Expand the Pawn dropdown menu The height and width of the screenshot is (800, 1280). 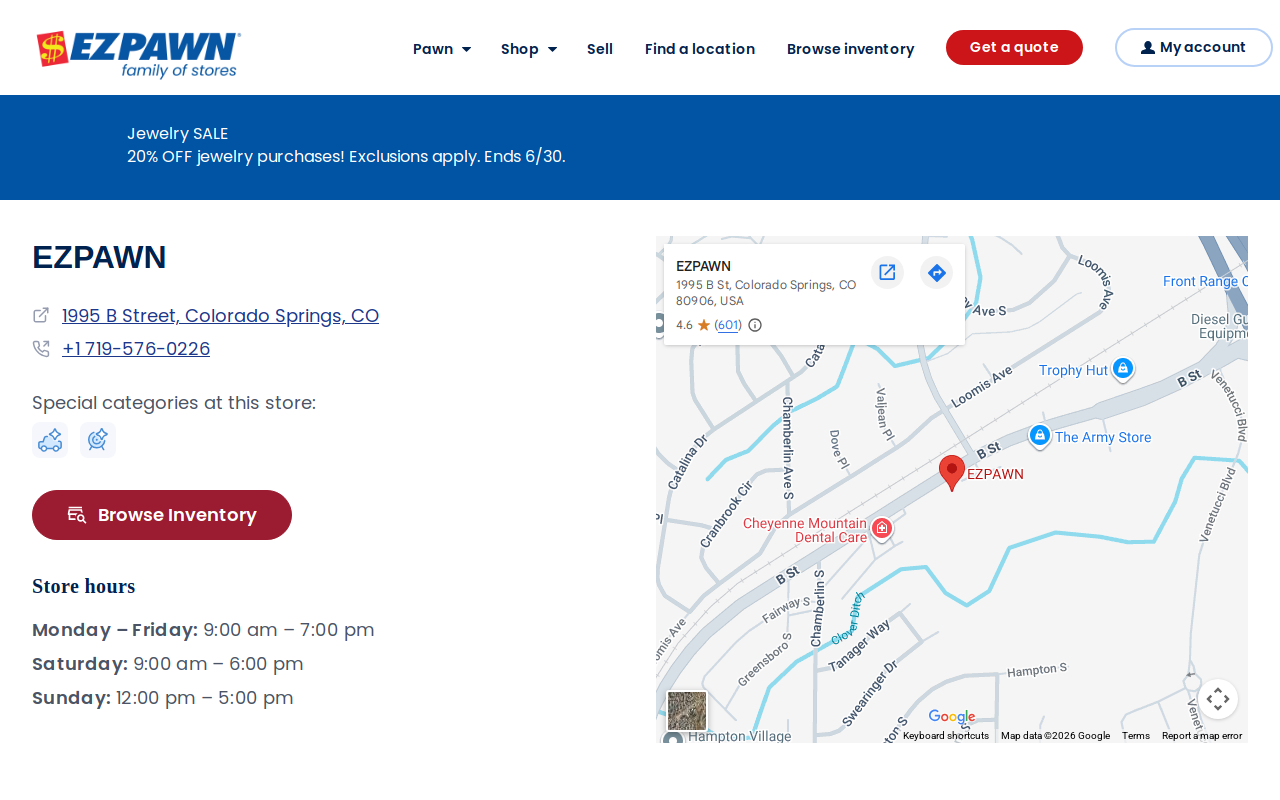point(442,49)
